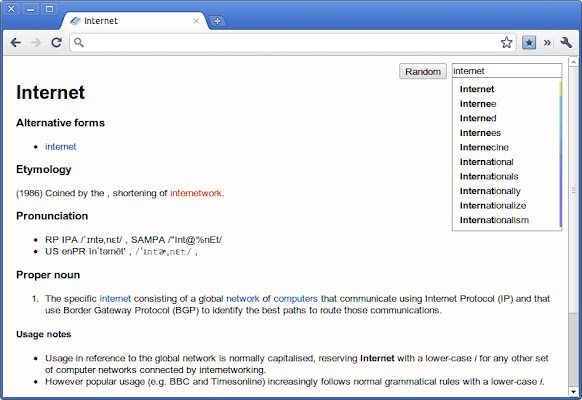Screen dimensions: 582x400
Task: Open the 'internet' link under Alternative forms
Action: 61,147
